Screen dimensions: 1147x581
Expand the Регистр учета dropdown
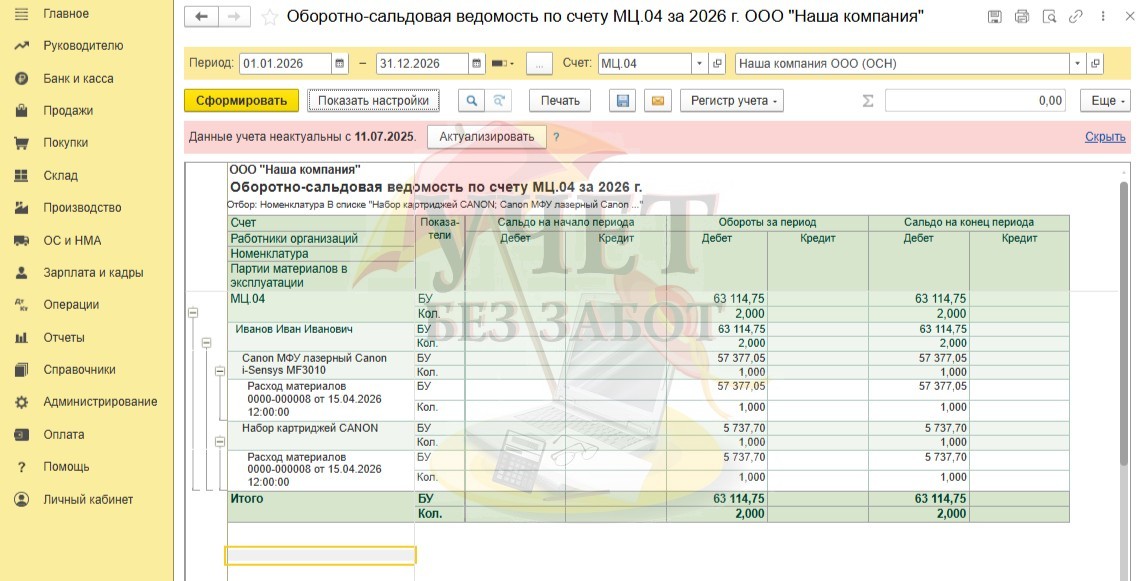point(731,100)
